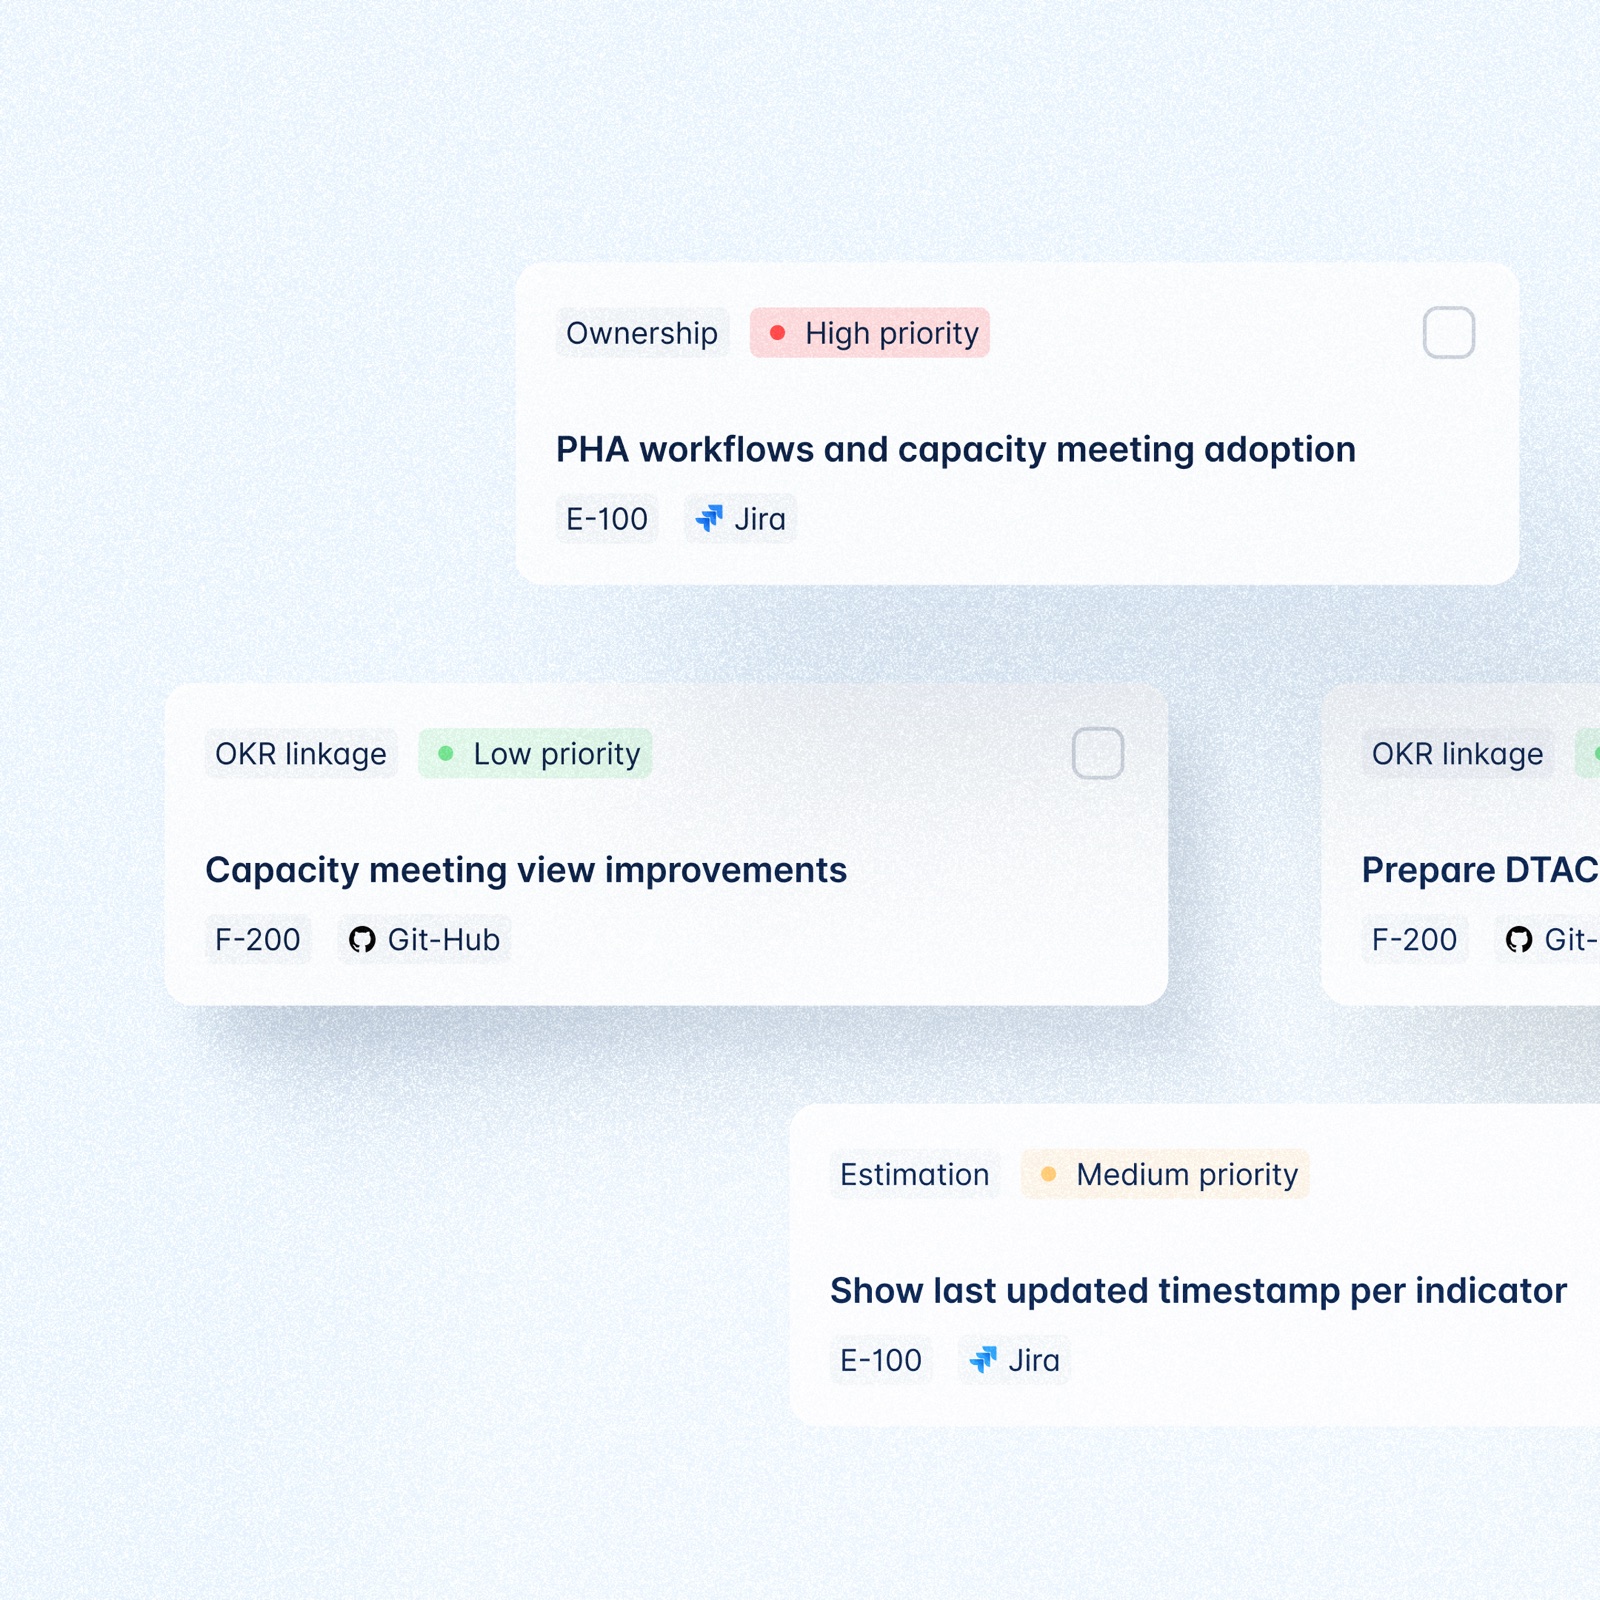Open the E-100 epic link on PHA card

[x=606, y=518]
